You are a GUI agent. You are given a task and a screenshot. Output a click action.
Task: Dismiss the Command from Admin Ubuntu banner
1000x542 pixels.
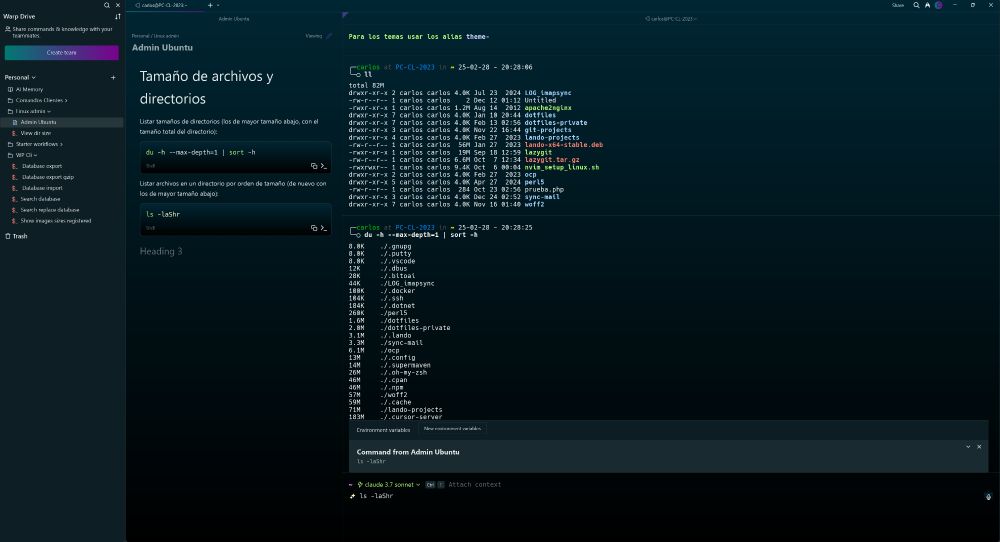click(x=979, y=447)
